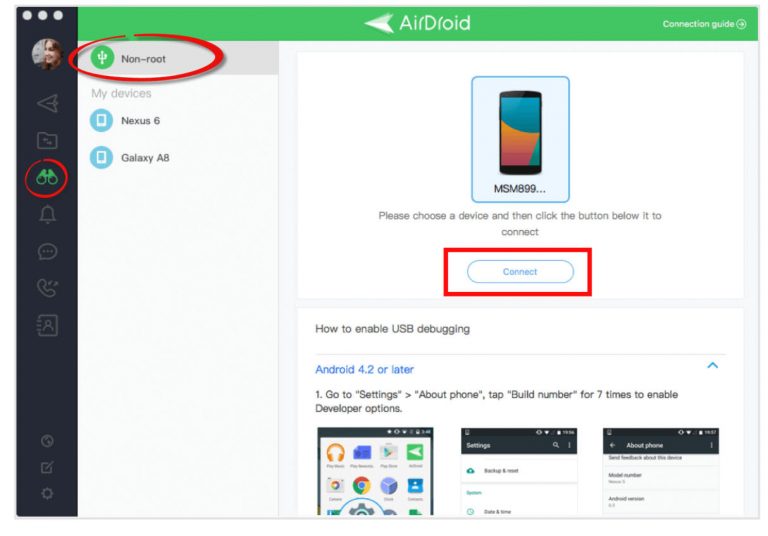Click the round clock-like icon above edit icon
The width and height of the screenshot is (768, 536).
pos(47,441)
